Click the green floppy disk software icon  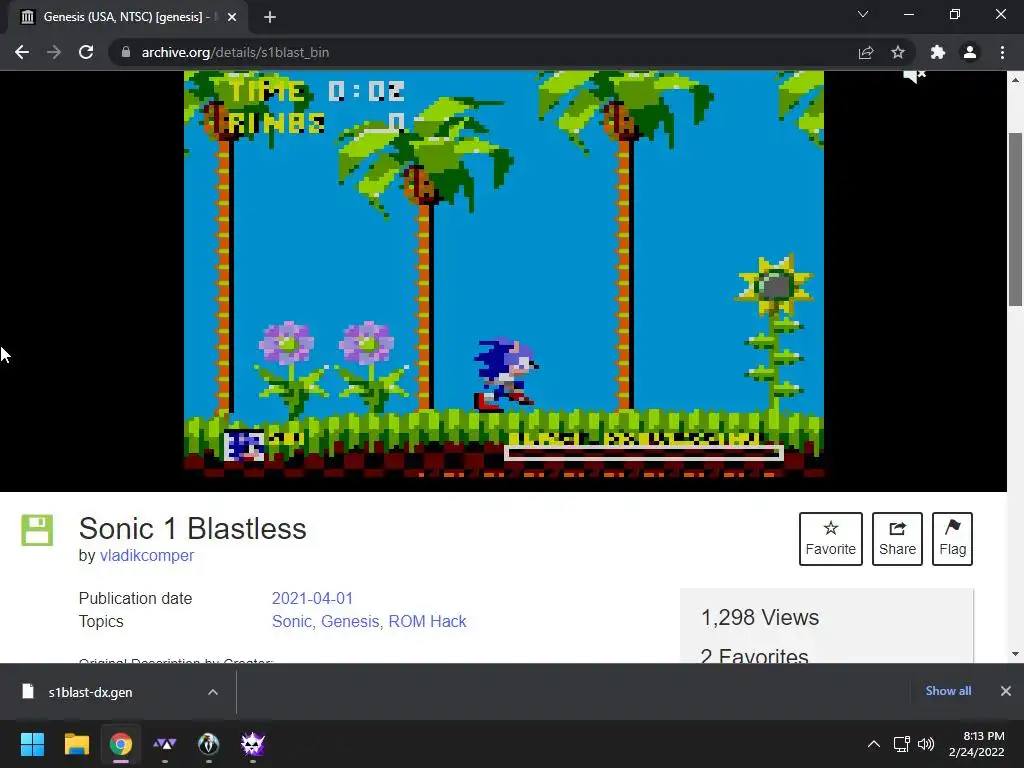pos(37,530)
